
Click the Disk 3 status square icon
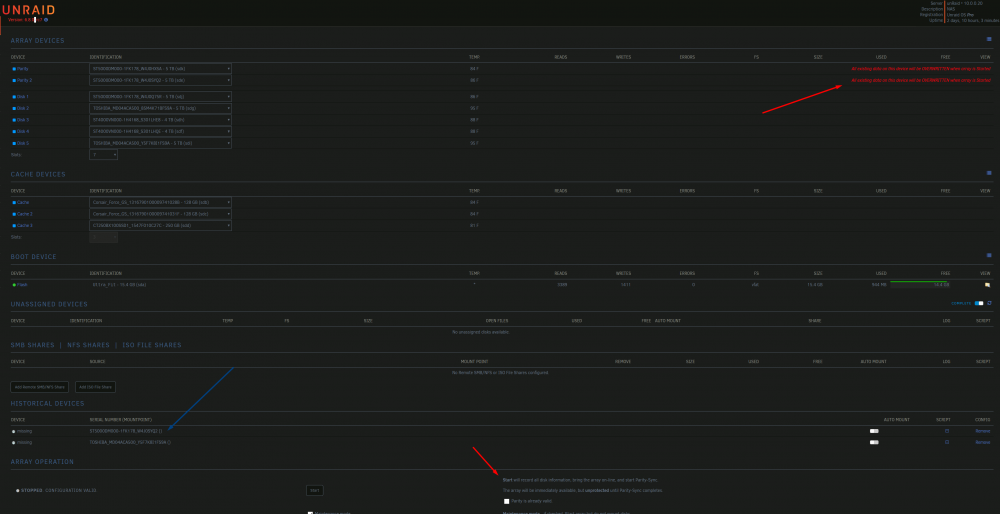coord(14,120)
